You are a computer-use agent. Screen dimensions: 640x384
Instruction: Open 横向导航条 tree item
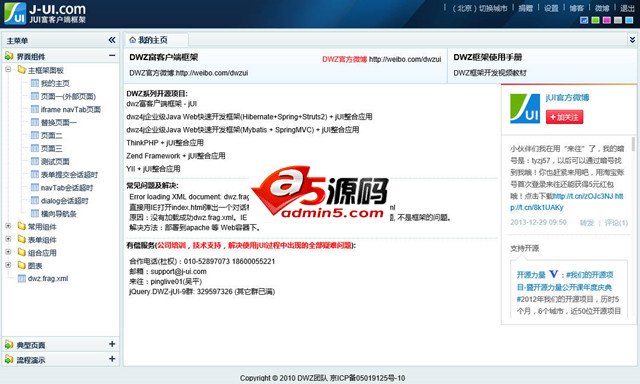(x=59, y=213)
